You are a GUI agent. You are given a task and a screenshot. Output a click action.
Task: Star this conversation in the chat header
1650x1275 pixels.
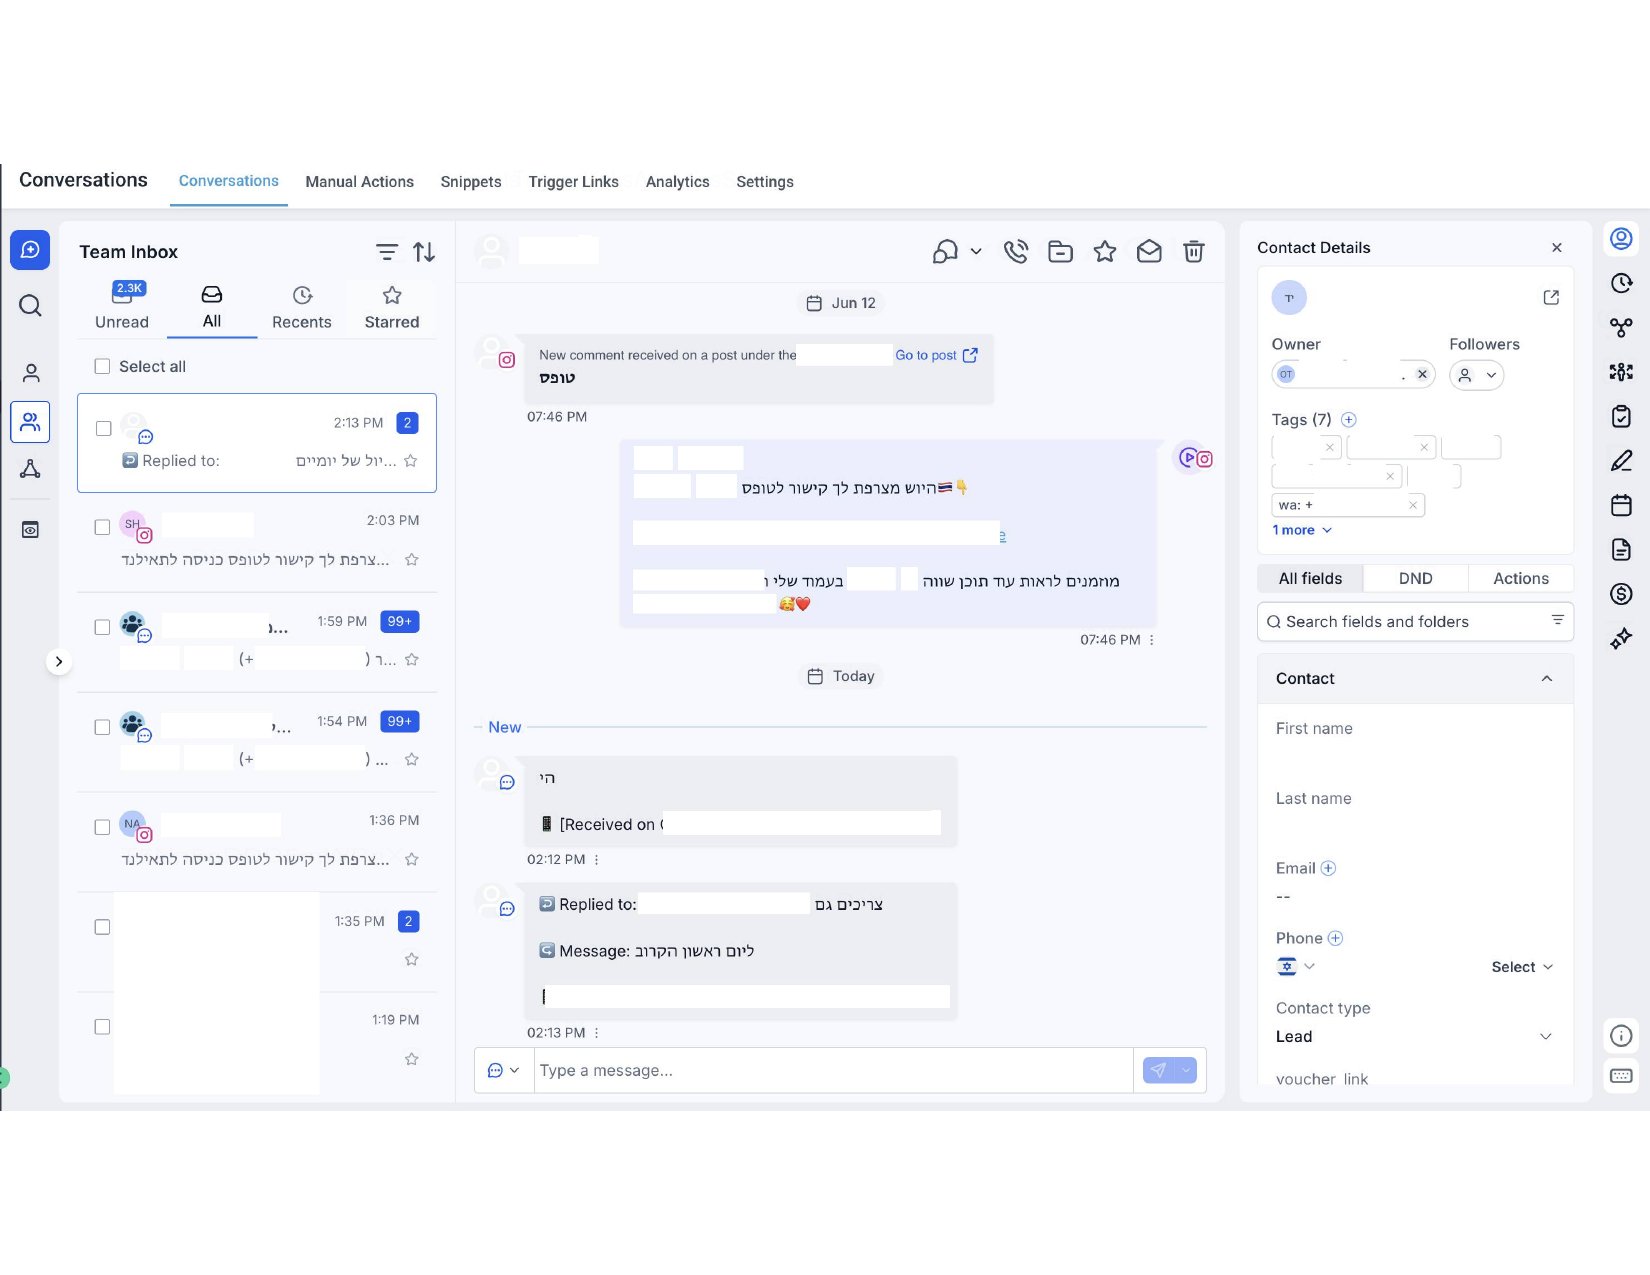click(x=1105, y=252)
